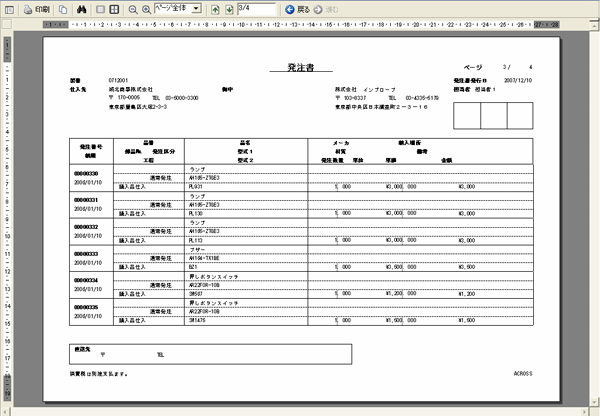Click the 株式会社 インプローブ company name
This screenshot has width=600, height=416.
(x=365, y=89)
